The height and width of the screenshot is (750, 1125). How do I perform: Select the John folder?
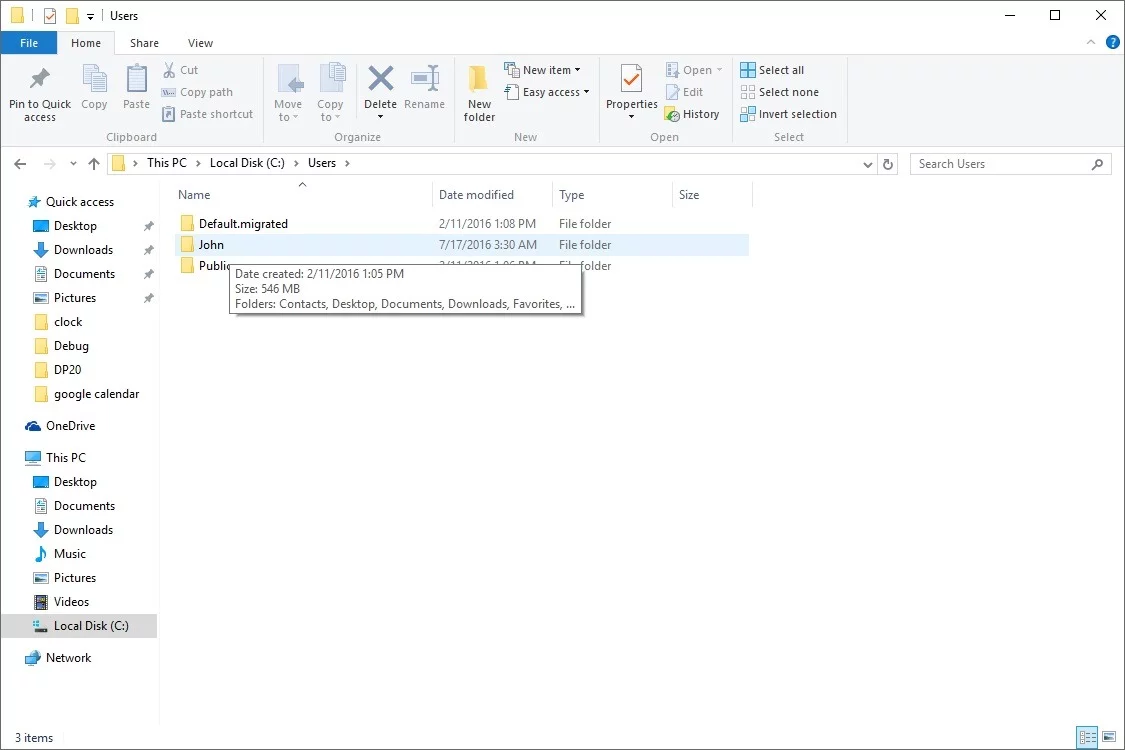pos(461,245)
